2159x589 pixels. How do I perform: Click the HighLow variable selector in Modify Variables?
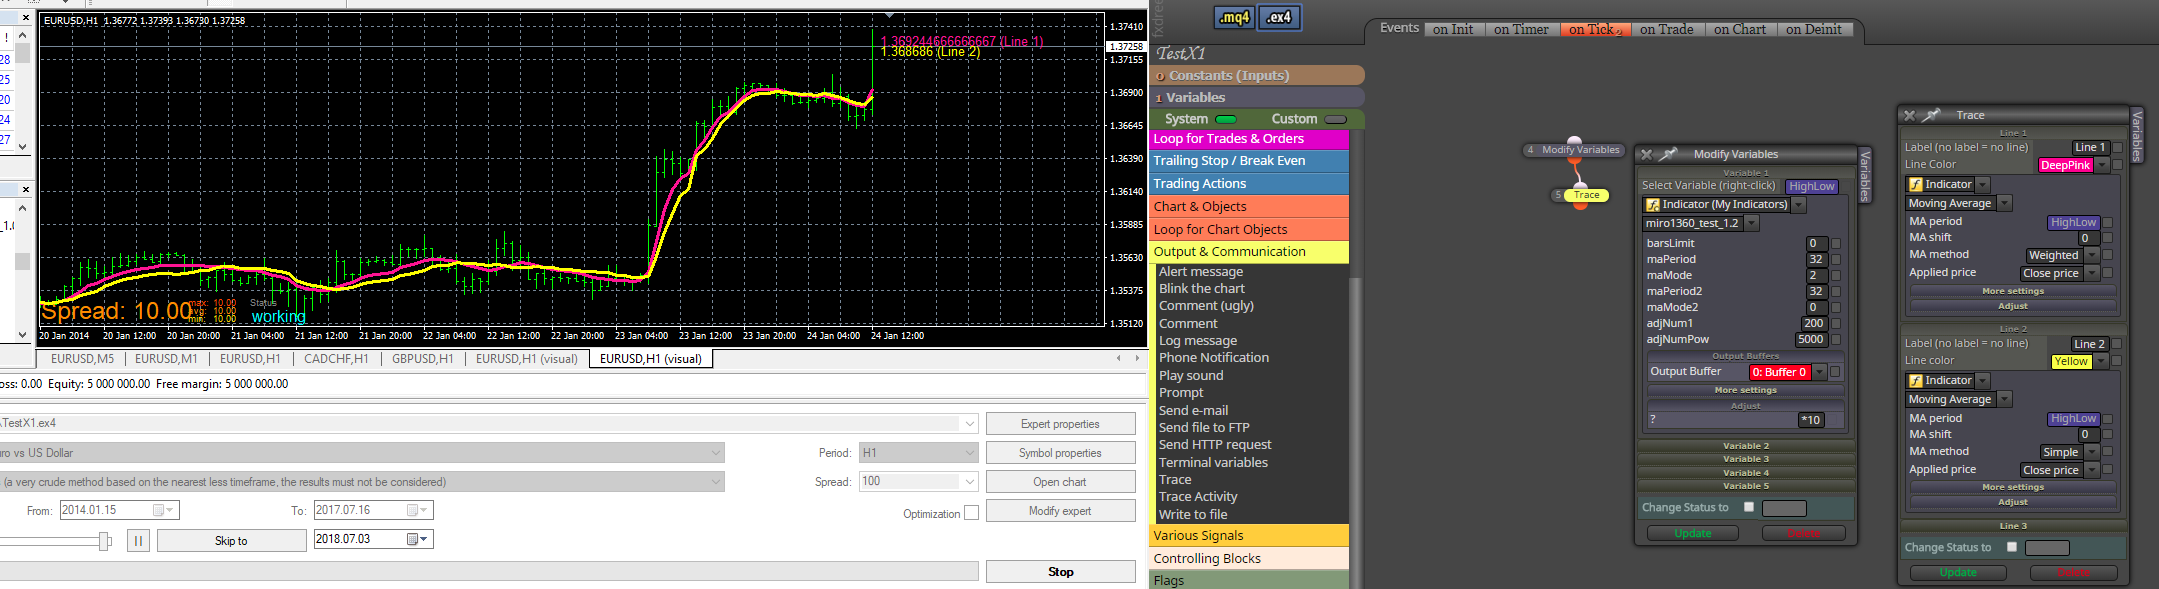(x=1812, y=187)
